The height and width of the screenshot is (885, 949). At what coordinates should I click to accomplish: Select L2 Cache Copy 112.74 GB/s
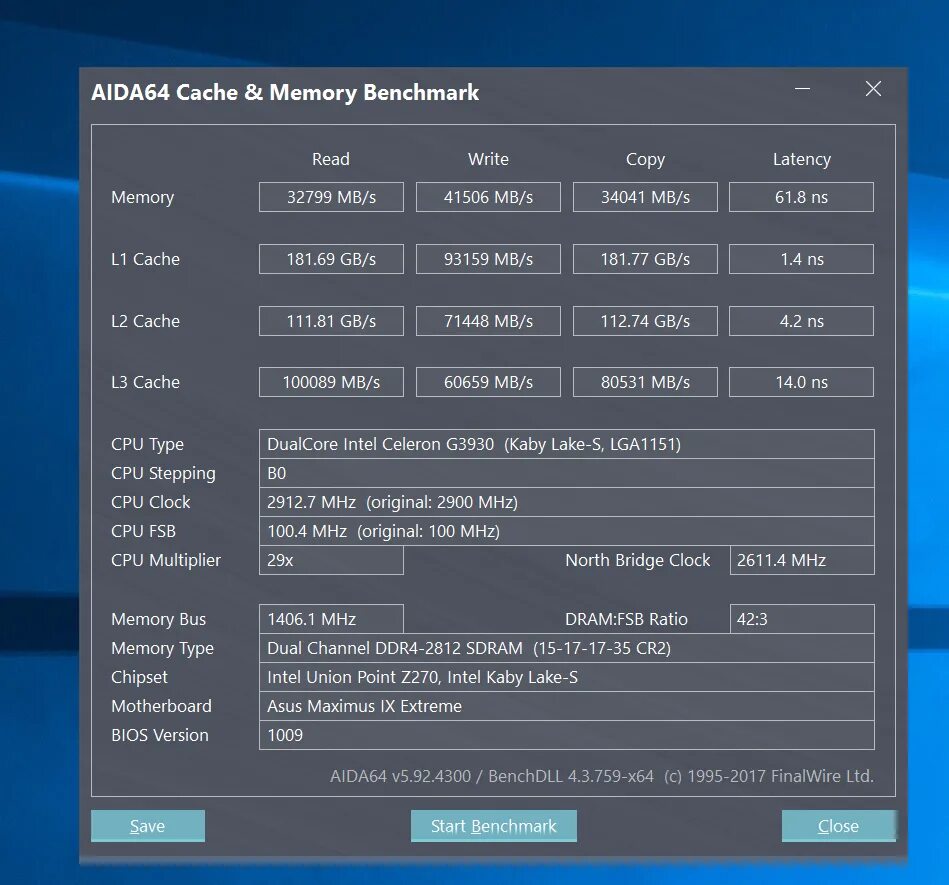[645, 321]
